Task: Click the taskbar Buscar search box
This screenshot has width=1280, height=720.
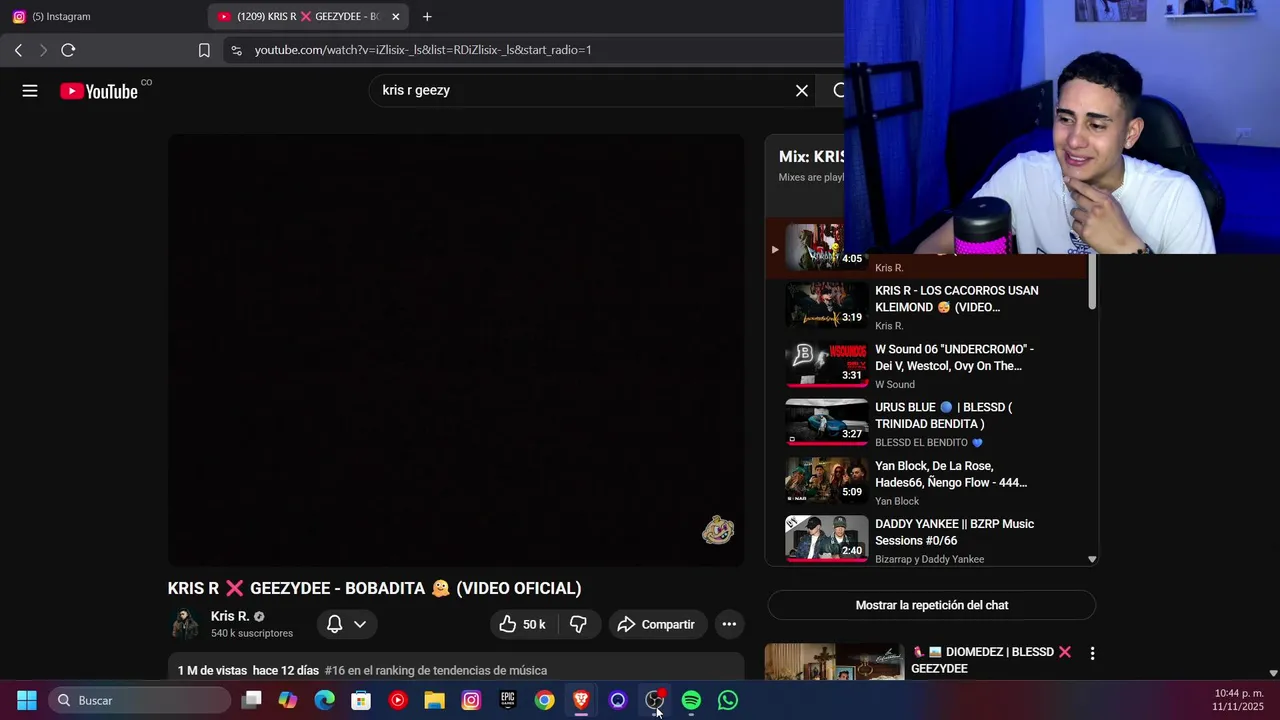Action: click(140, 700)
